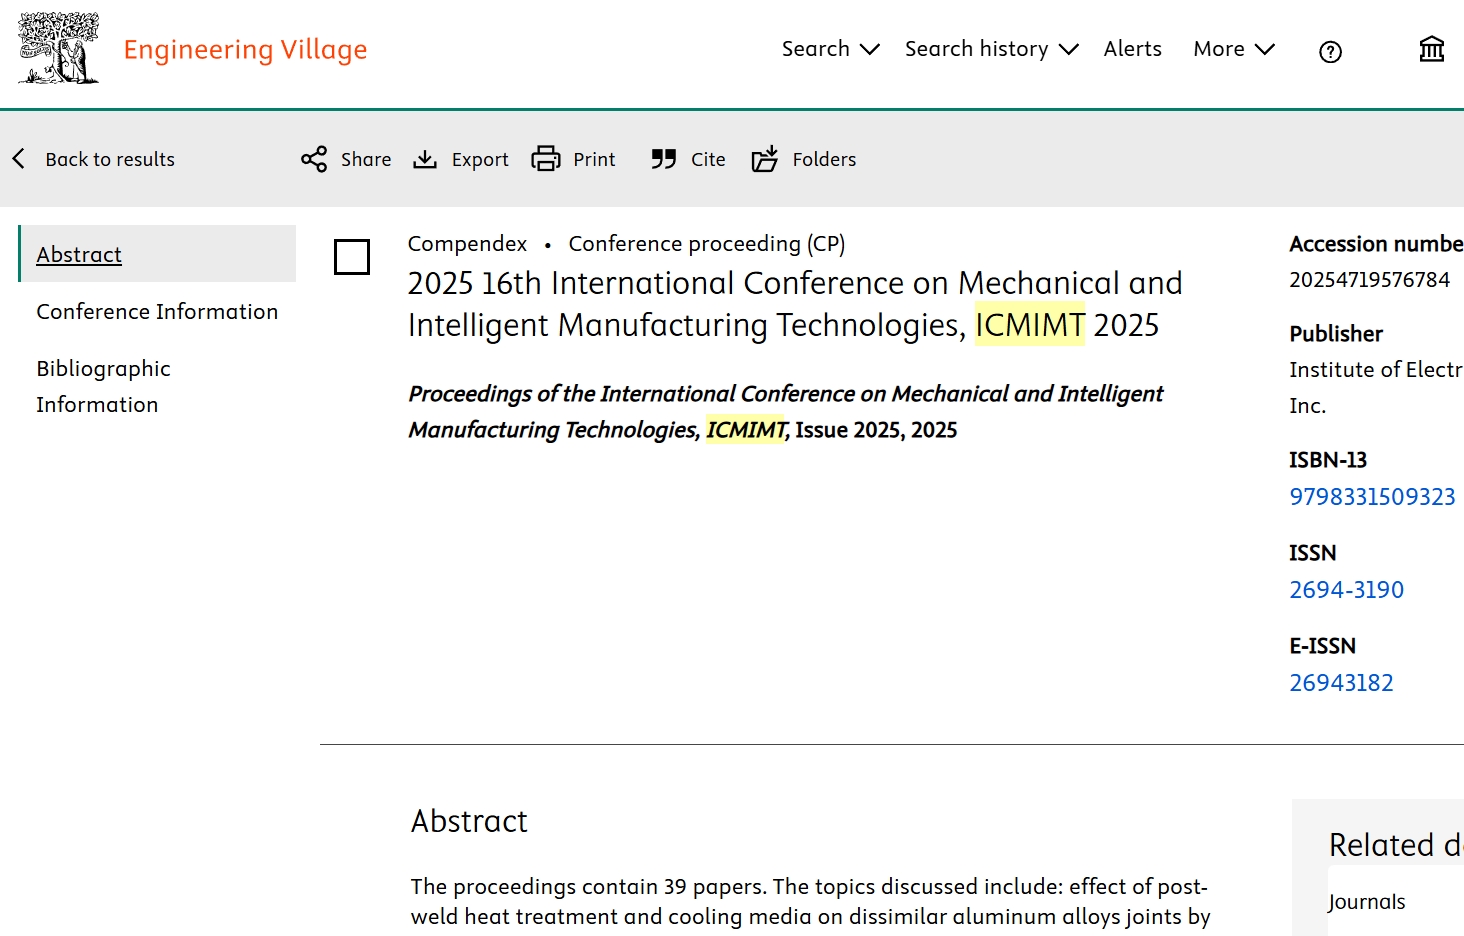Click the Cite quotation mark icon

(664, 159)
